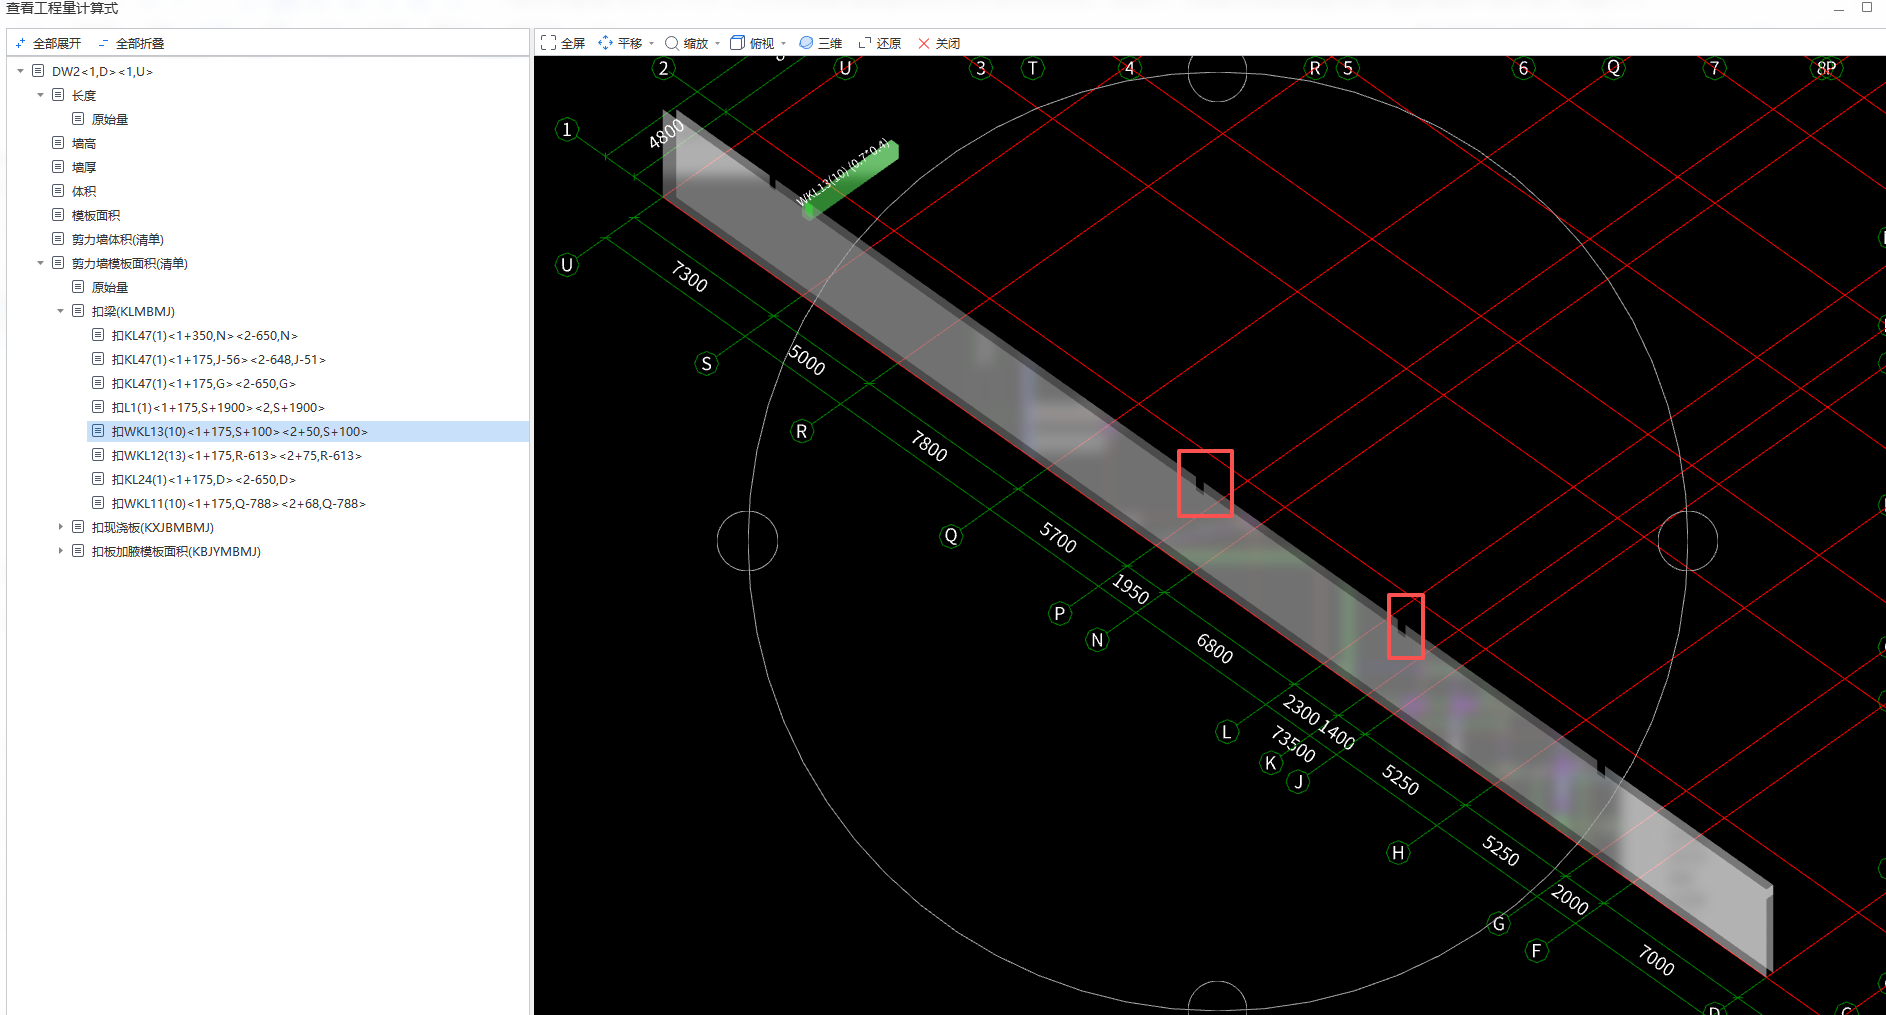Select the DW2<1,D><1,U> root item

tap(102, 72)
